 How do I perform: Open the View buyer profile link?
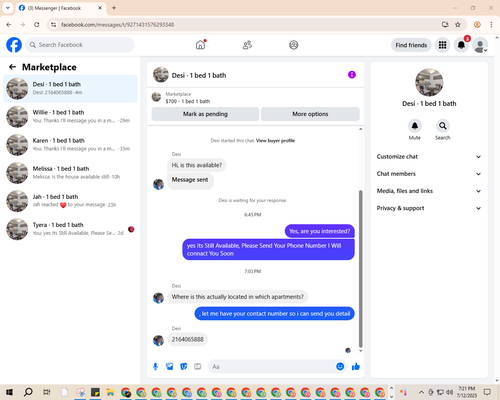coord(275,141)
